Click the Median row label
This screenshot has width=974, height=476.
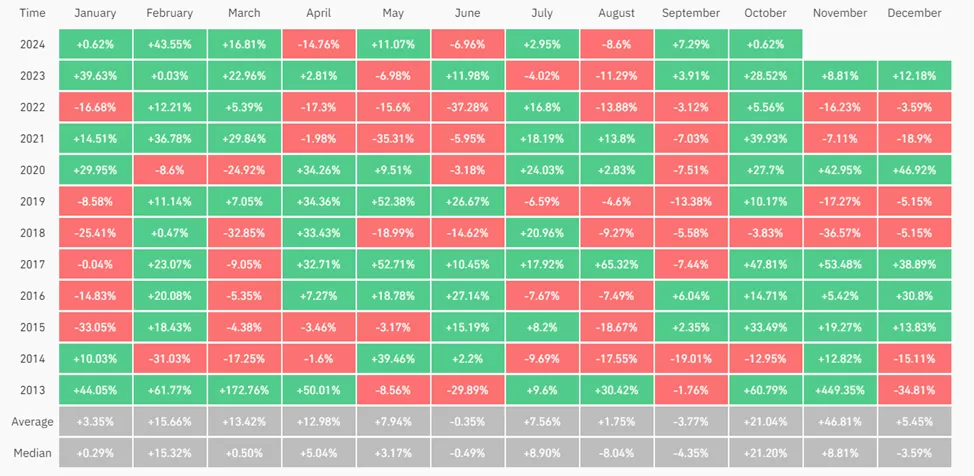30,453
